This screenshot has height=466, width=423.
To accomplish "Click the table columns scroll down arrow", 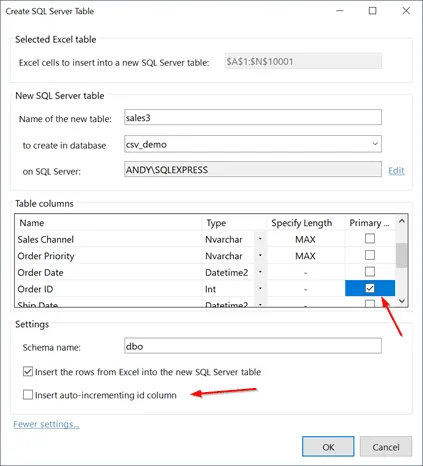I will pos(402,301).
